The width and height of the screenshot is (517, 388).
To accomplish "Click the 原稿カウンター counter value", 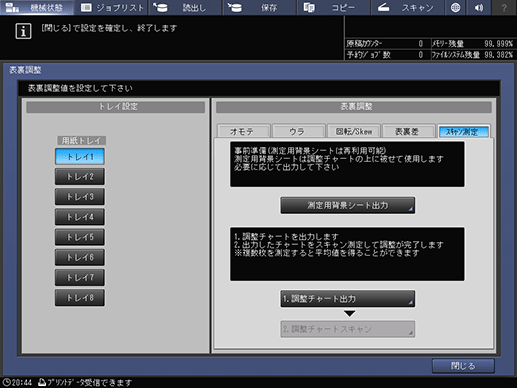I will pos(421,44).
